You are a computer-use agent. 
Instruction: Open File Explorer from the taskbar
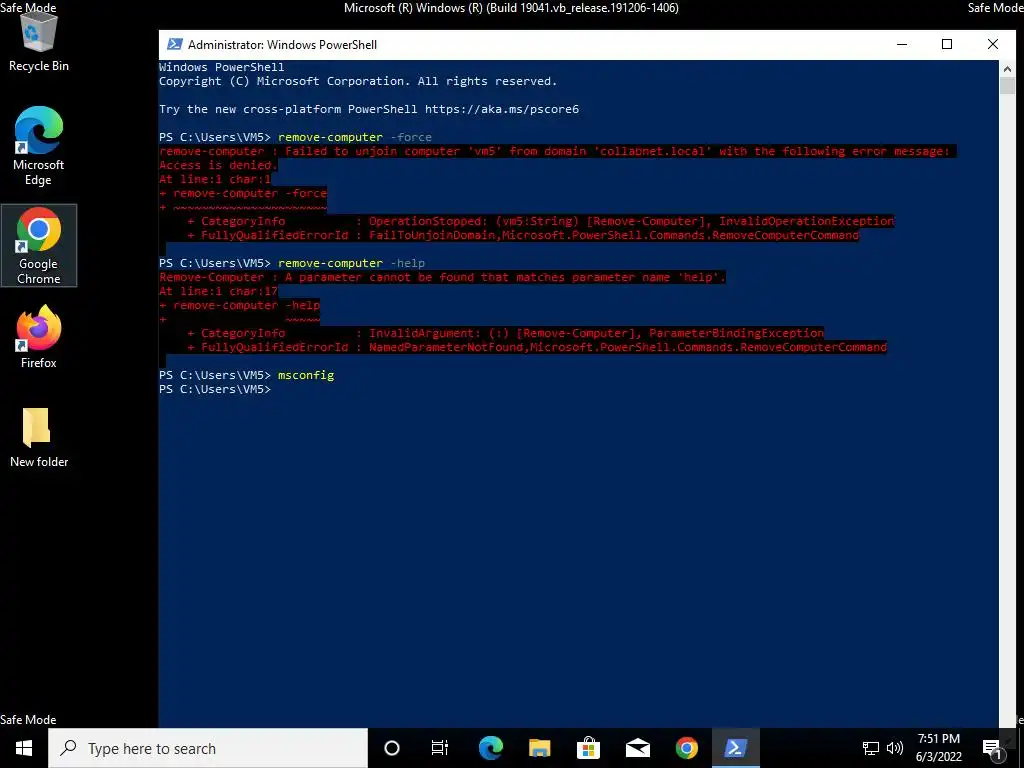[x=539, y=748]
